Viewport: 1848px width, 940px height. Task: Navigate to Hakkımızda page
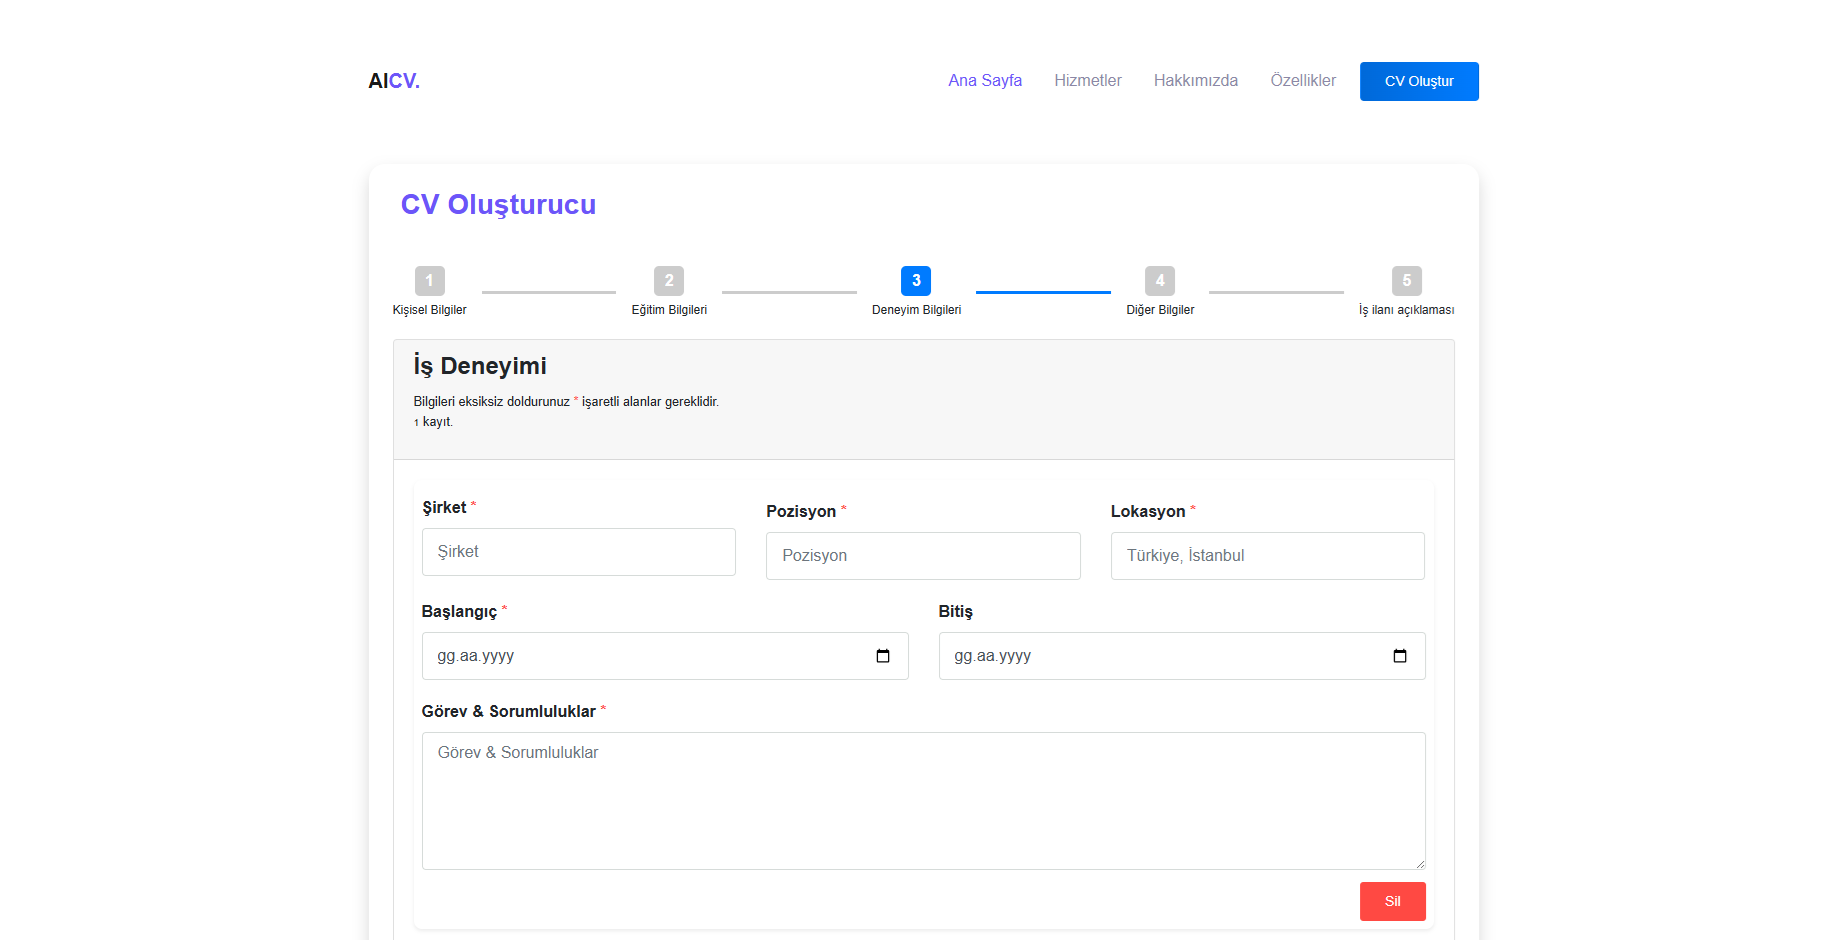[x=1195, y=81]
